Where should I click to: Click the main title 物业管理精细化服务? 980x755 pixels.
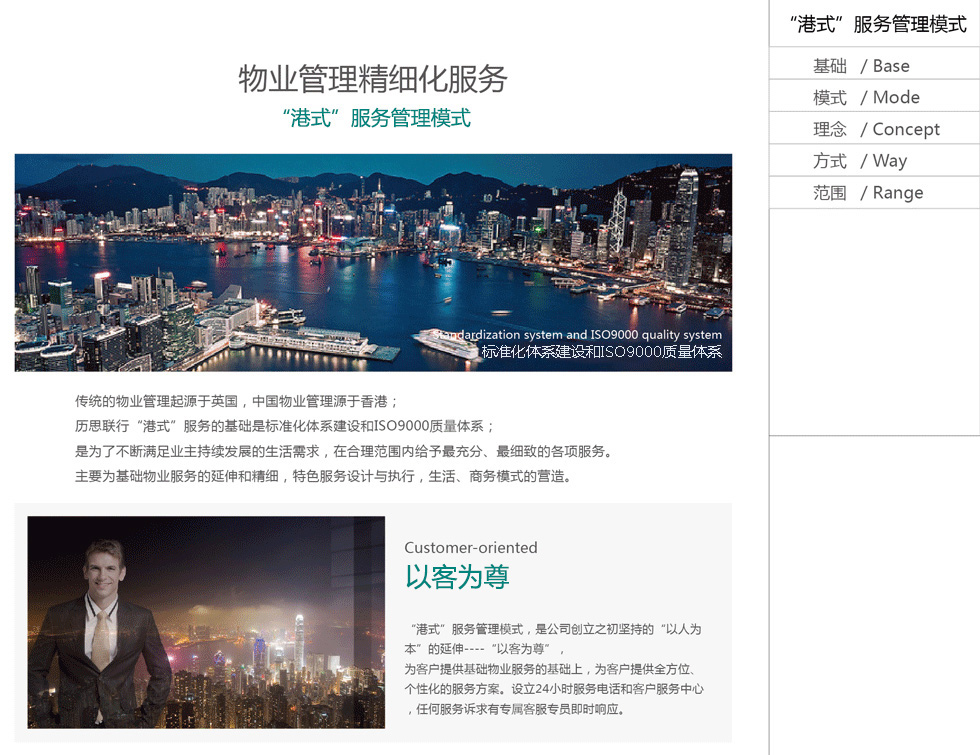372,79
